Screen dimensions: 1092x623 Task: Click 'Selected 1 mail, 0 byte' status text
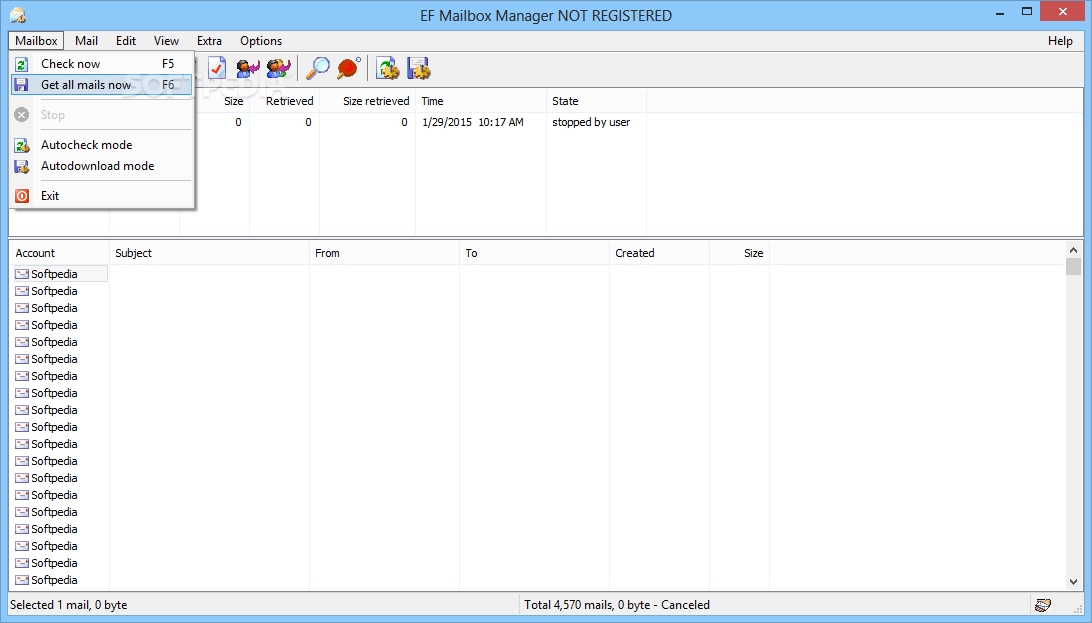(x=68, y=605)
